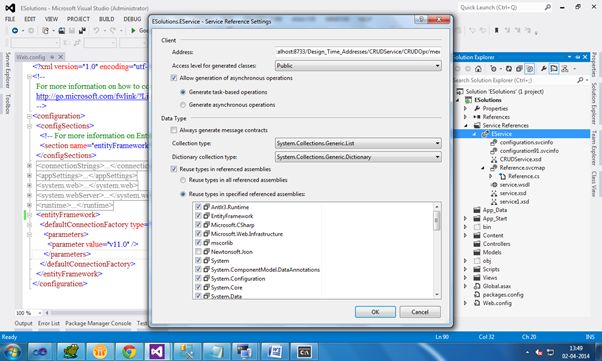
Task: Click the Quick Launch search magnifier icon
Action: pyautogui.click(x=547, y=7)
